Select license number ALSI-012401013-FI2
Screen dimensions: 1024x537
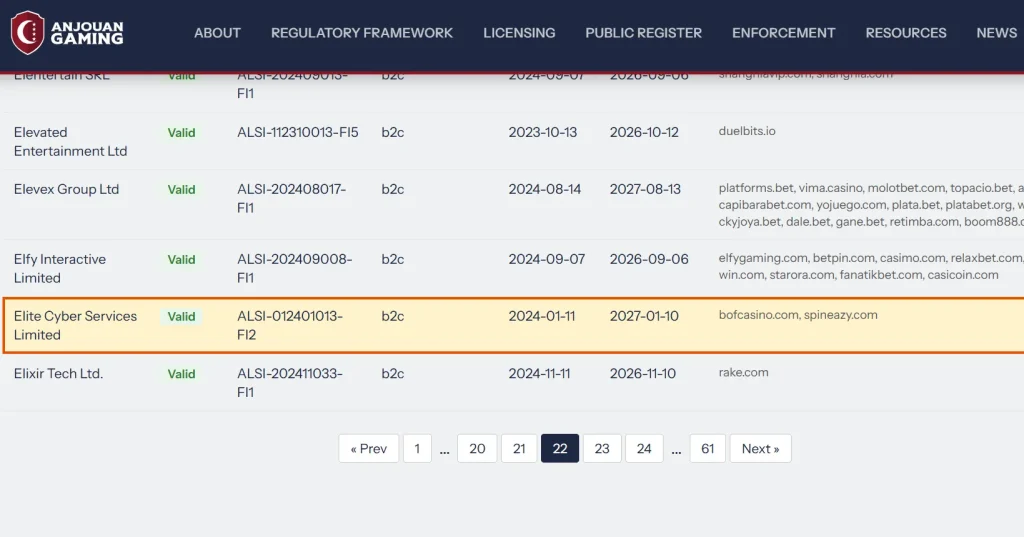coord(289,325)
